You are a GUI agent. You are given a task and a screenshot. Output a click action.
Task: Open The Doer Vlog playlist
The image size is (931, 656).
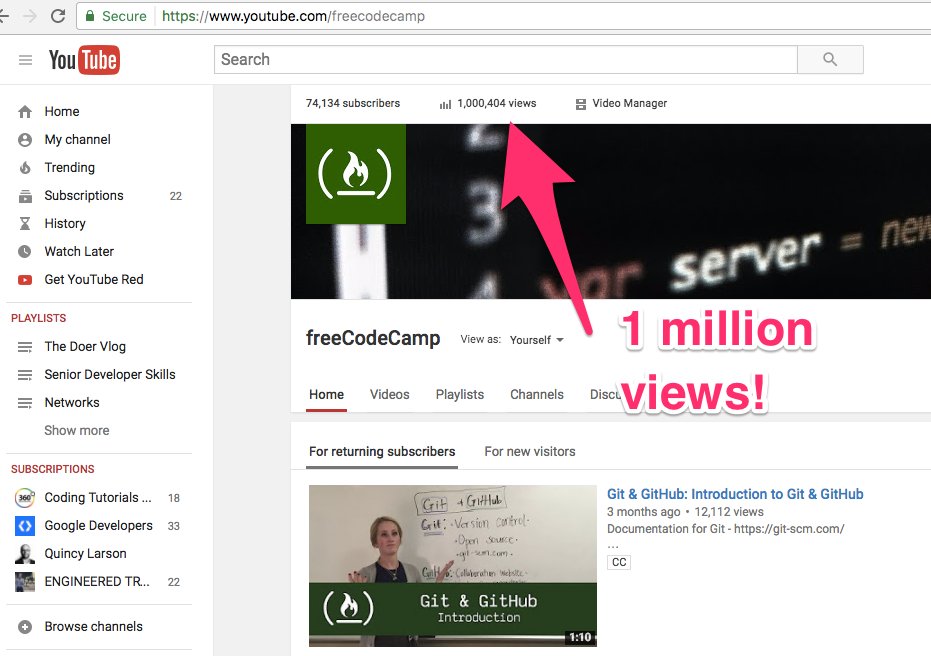[x=85, y=347]
